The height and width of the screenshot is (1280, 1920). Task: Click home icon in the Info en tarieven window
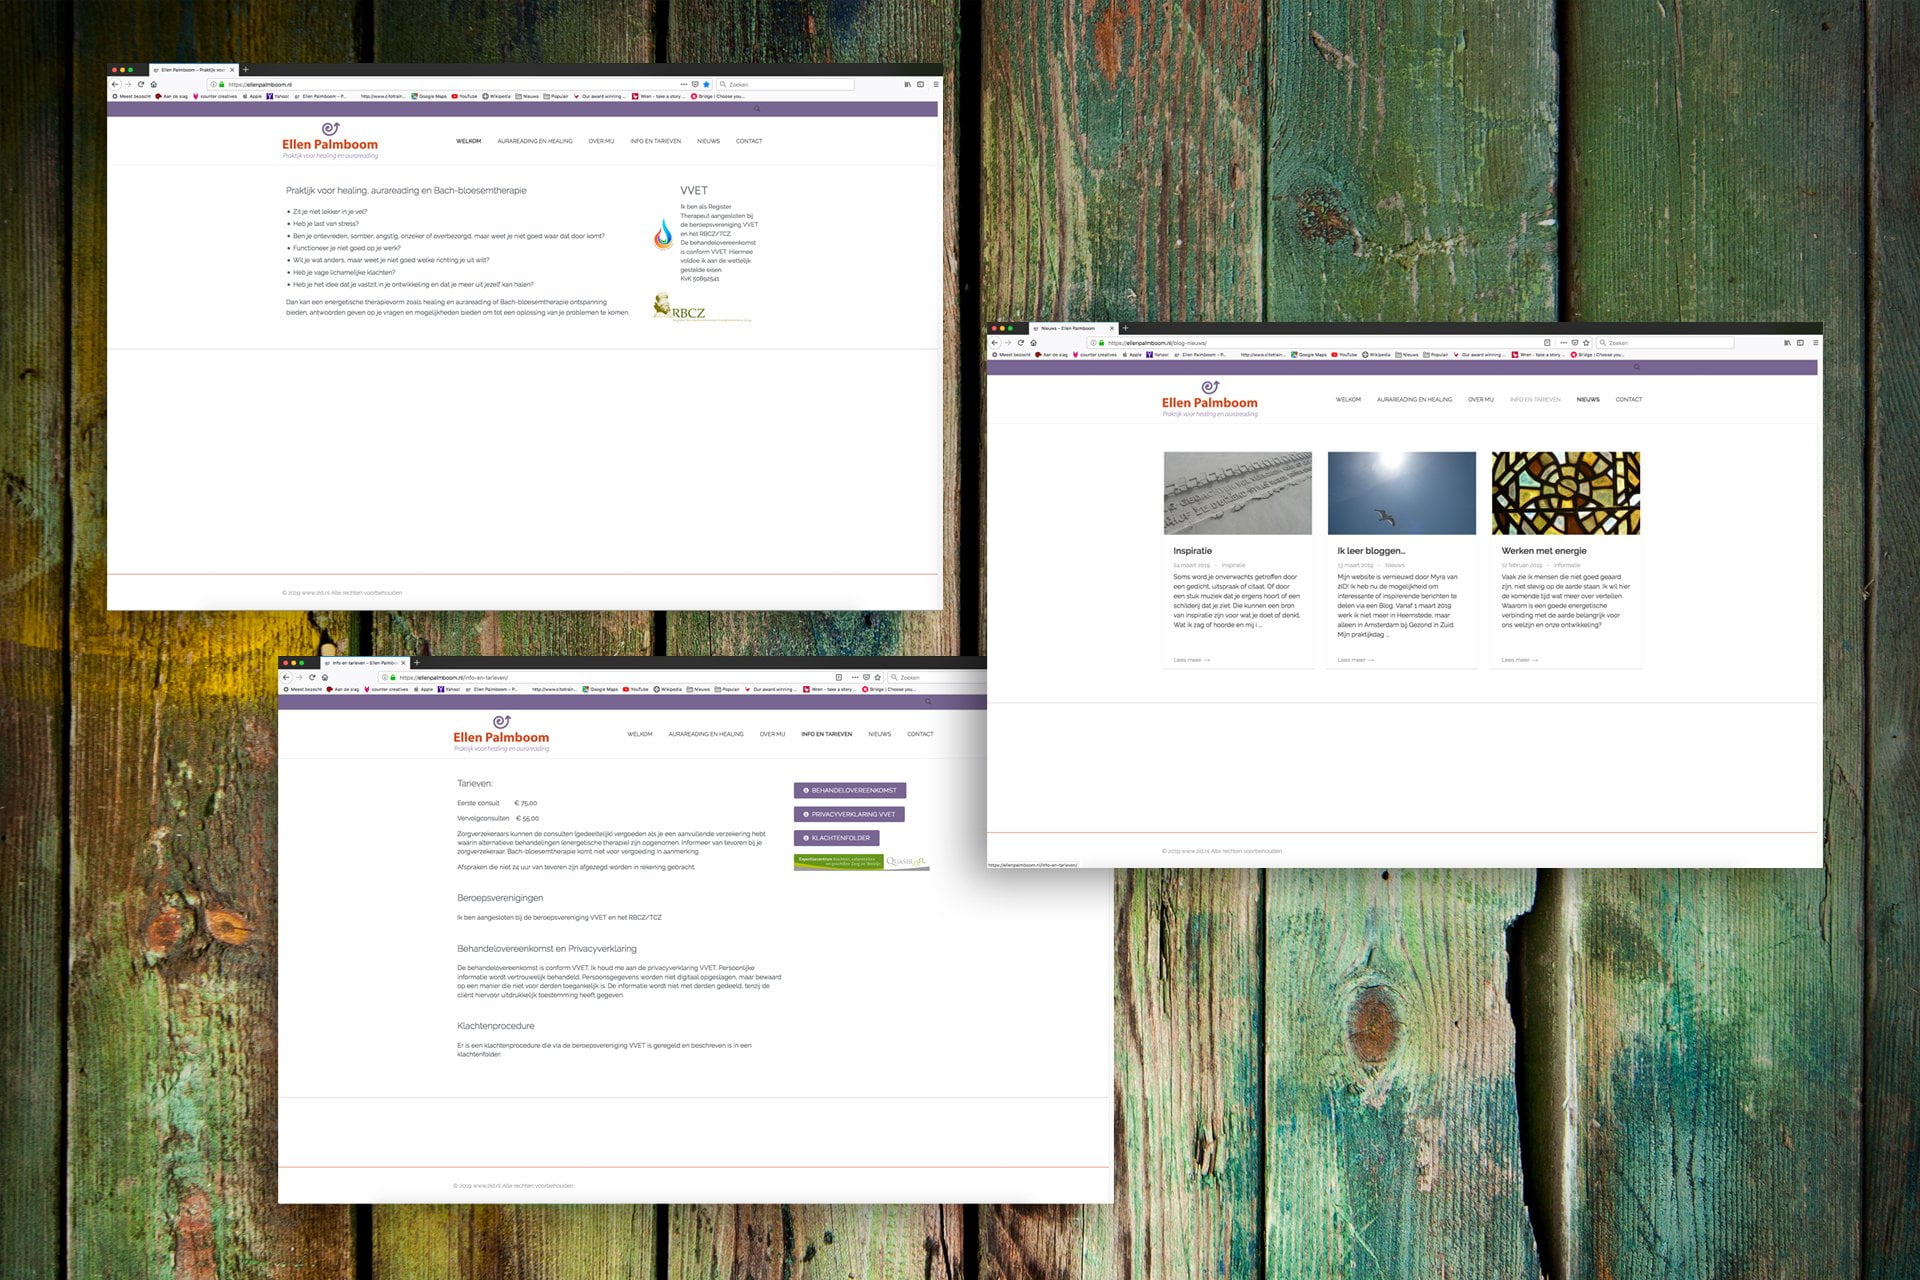click(325, 677)
